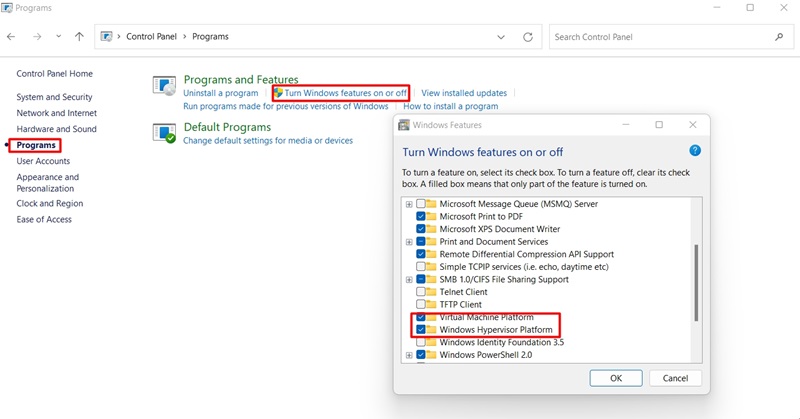This screenshot has width=800, height=419.
Task: Open System and Security category
Action: coord(54,97)
